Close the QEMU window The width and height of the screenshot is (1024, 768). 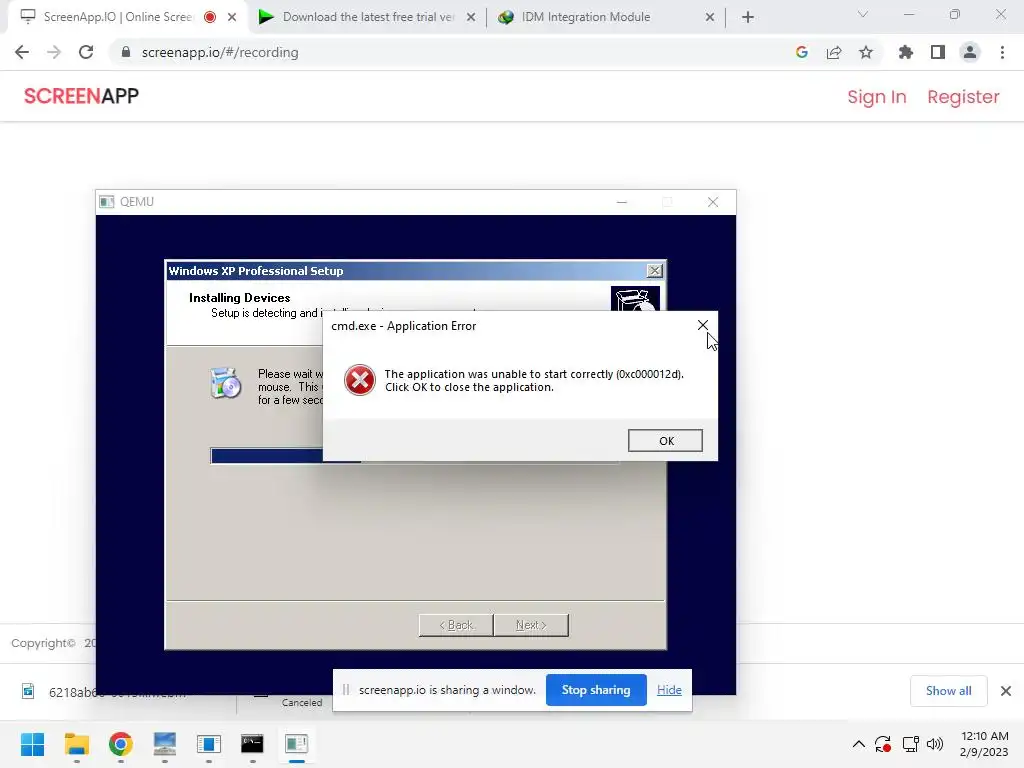pos(712,202)
